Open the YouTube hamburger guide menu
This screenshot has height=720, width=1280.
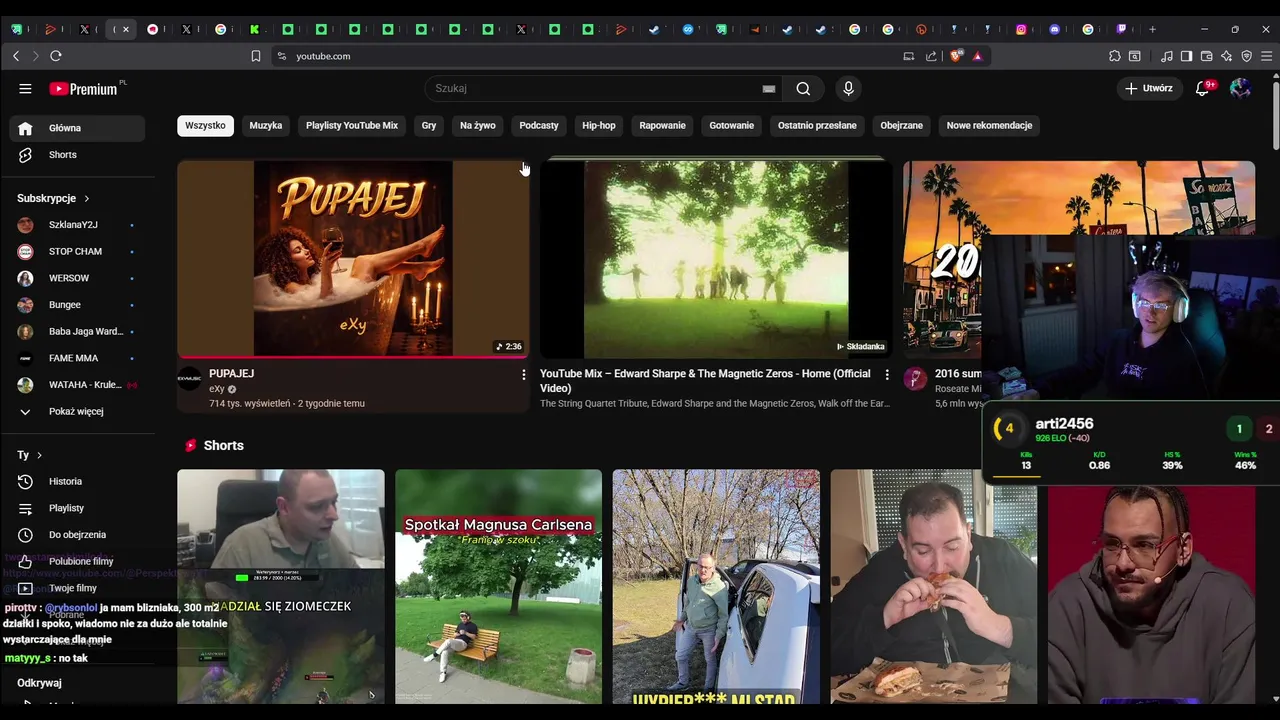click(x=25, y=88)
